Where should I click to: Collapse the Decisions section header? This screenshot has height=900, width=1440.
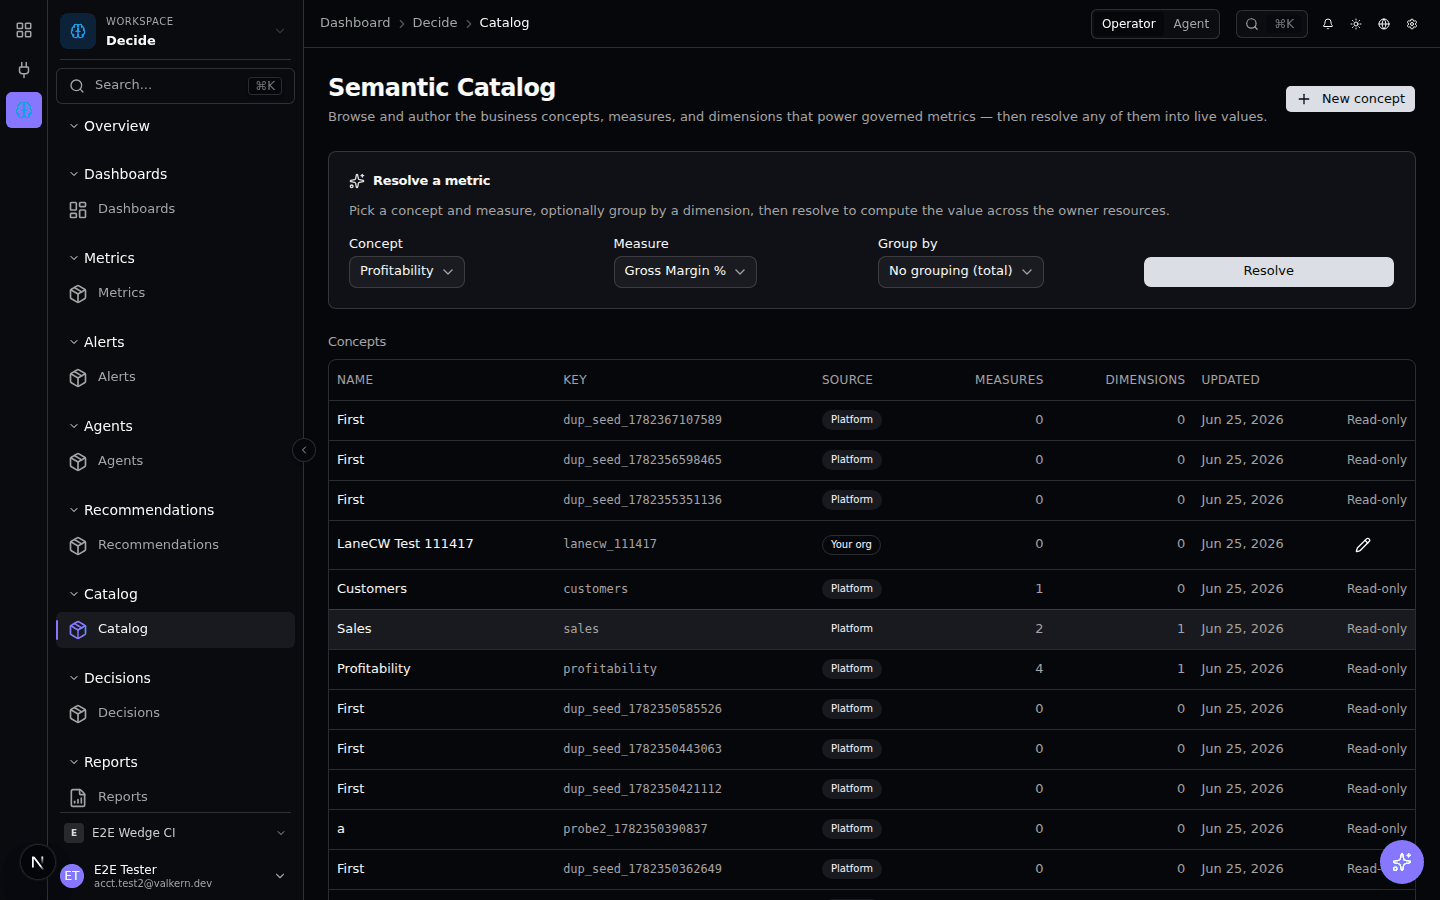pos(110,678)
